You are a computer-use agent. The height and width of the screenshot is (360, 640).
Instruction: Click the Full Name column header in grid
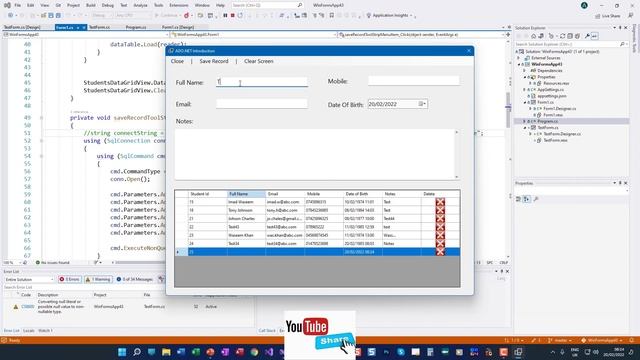click(x=246, y=194)
